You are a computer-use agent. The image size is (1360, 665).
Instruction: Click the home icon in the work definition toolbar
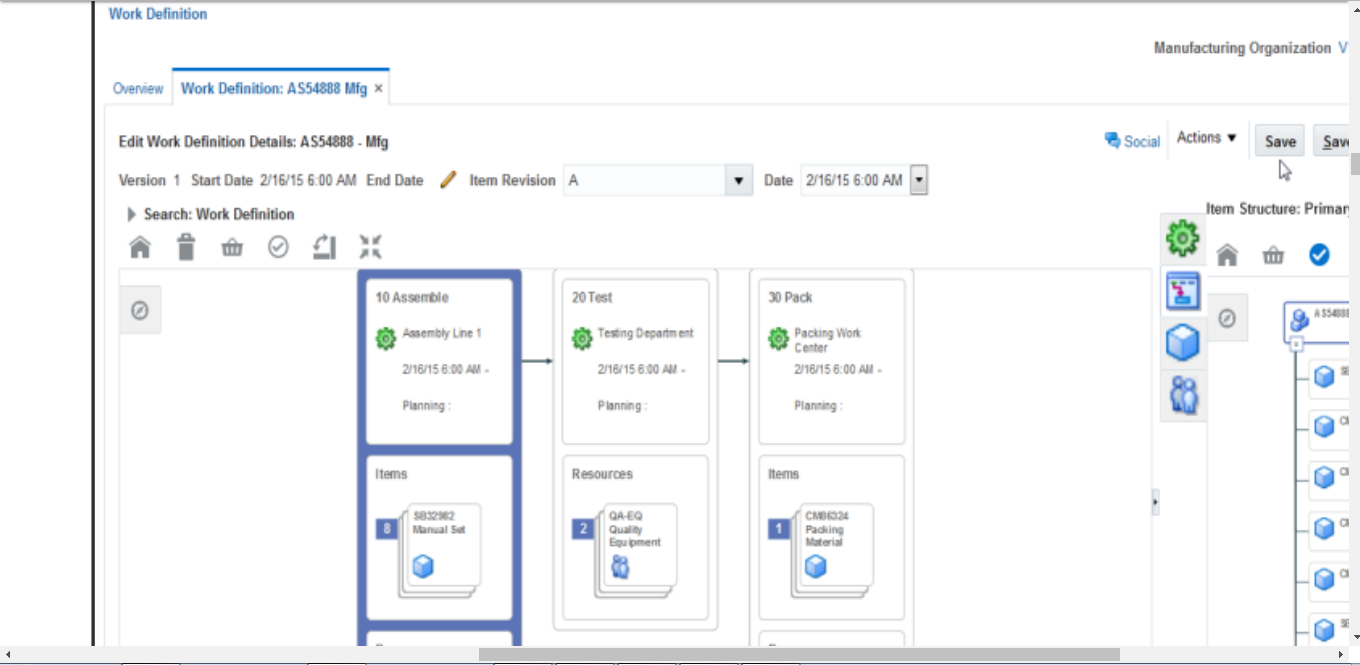tap(139, 247)
